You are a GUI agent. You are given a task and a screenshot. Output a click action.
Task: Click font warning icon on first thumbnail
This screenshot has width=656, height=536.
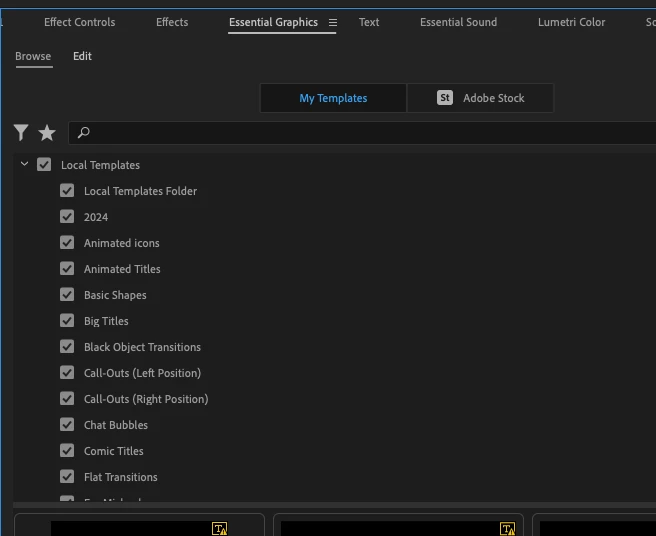[220, 528]
